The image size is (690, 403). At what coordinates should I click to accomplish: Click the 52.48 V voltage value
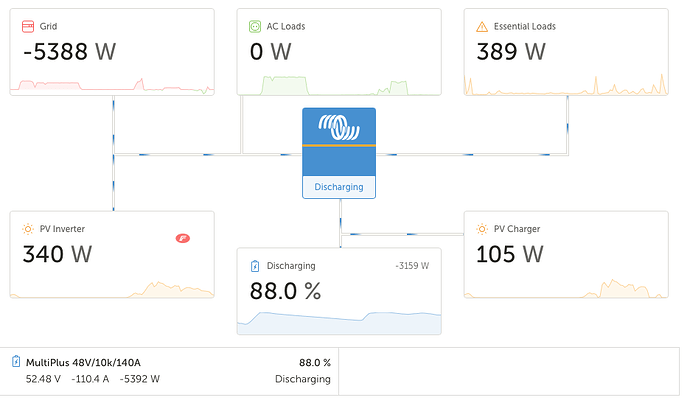[x=43, y=379]
